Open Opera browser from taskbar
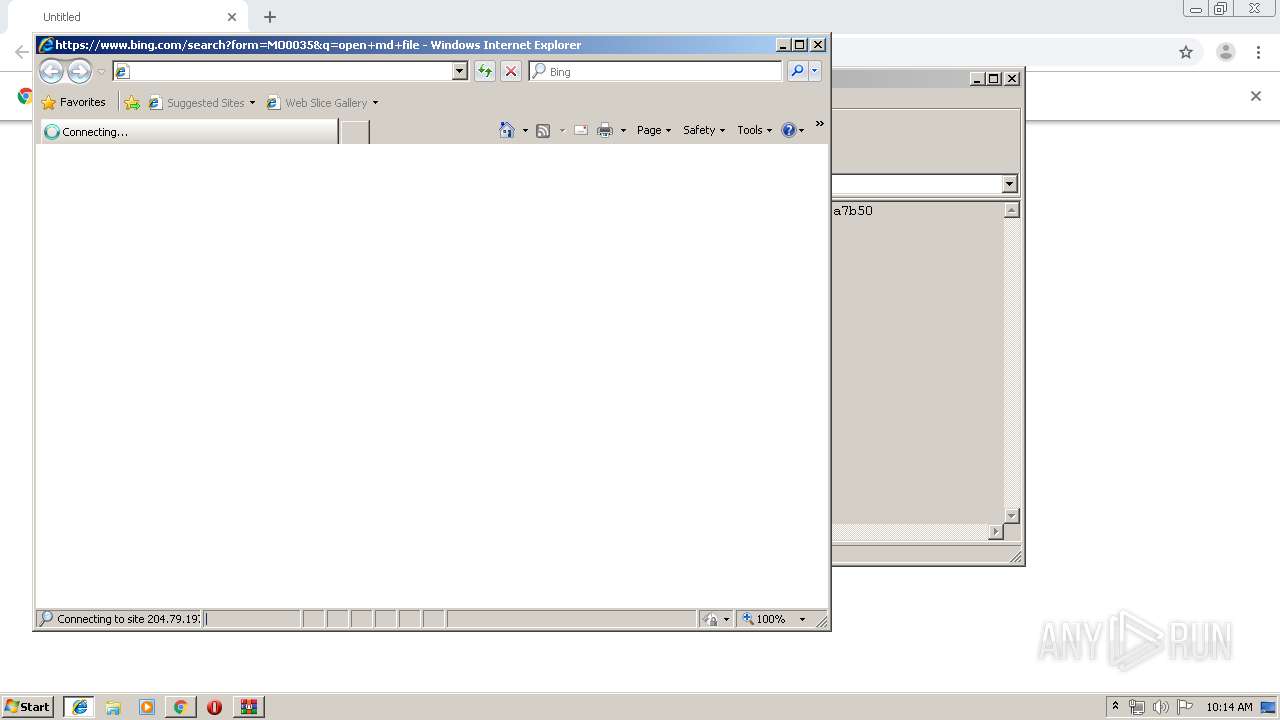Screen dimensions: 1280x720 click(214, 707)
